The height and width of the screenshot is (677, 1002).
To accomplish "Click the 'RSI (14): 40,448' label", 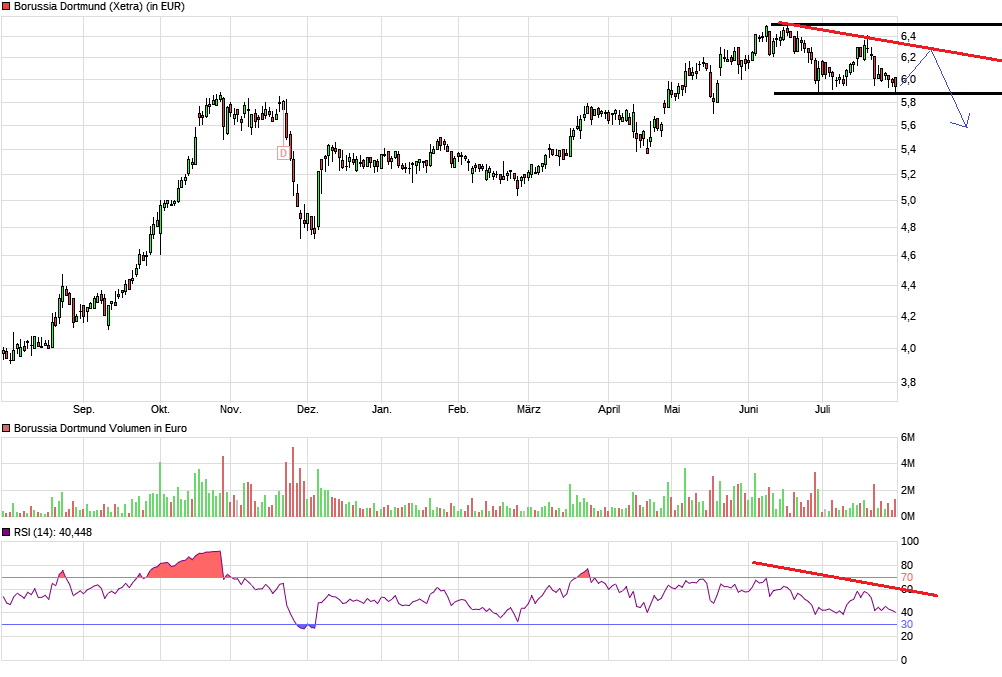I will (x=53, y=532).
